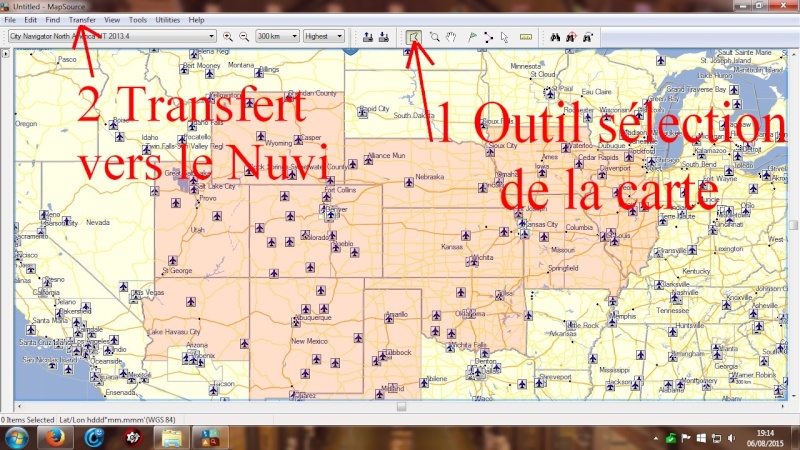This screenshot has height=450, width=800.
Task: Click the volume speaker tray icon
Action: pyautogui.click(x=732, y=438)
